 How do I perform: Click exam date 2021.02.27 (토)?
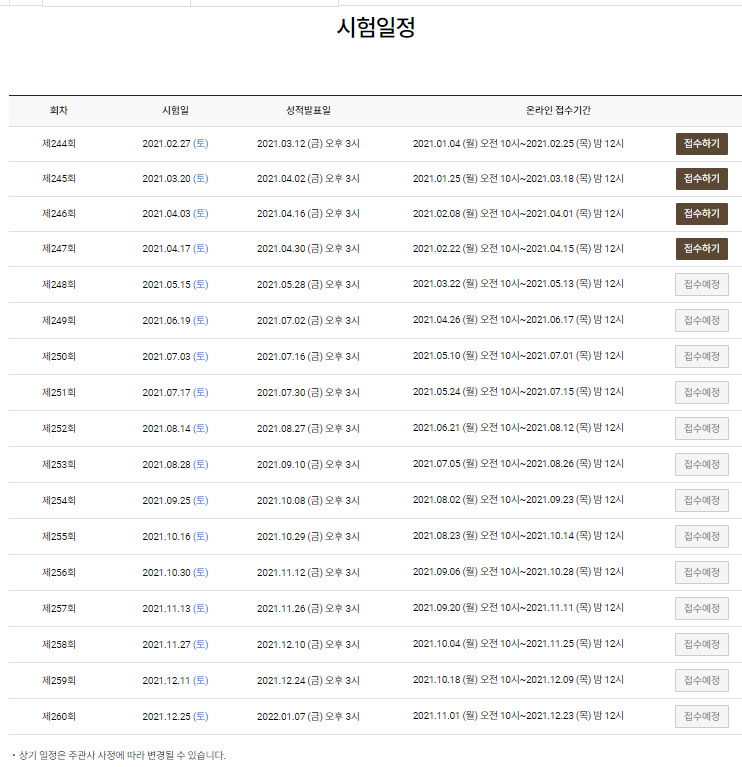click(x=175, y=143)
